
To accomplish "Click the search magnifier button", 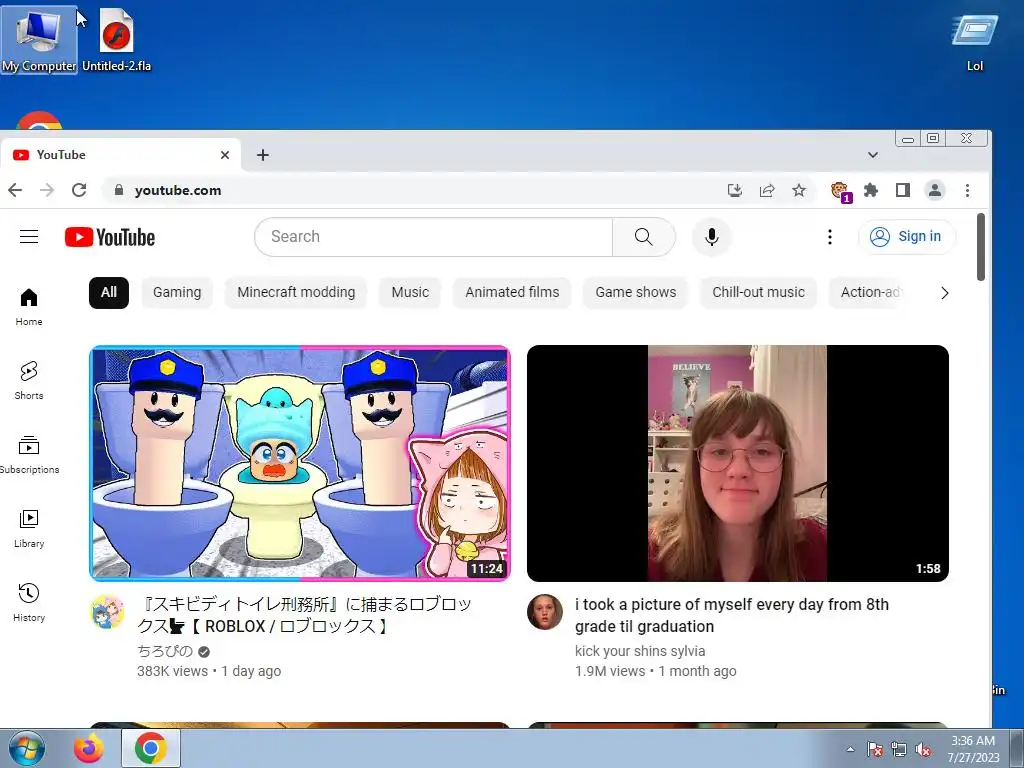I will [x=643, y=237].
